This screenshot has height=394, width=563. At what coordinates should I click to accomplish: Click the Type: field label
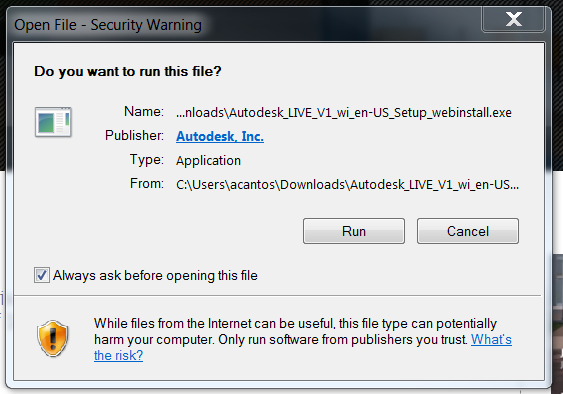(146, 159)
